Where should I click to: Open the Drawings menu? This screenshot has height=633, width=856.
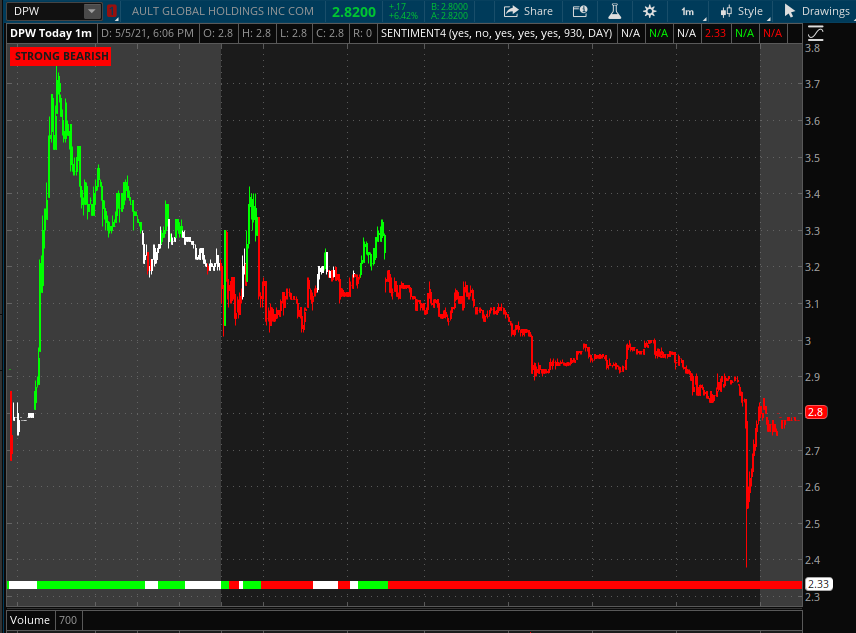tap(817, 11)
